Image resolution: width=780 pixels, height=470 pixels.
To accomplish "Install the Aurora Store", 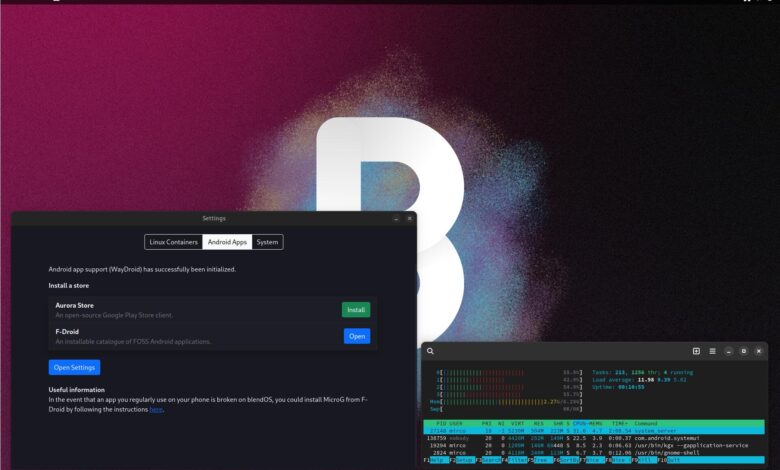I will [x=356, y=310].
